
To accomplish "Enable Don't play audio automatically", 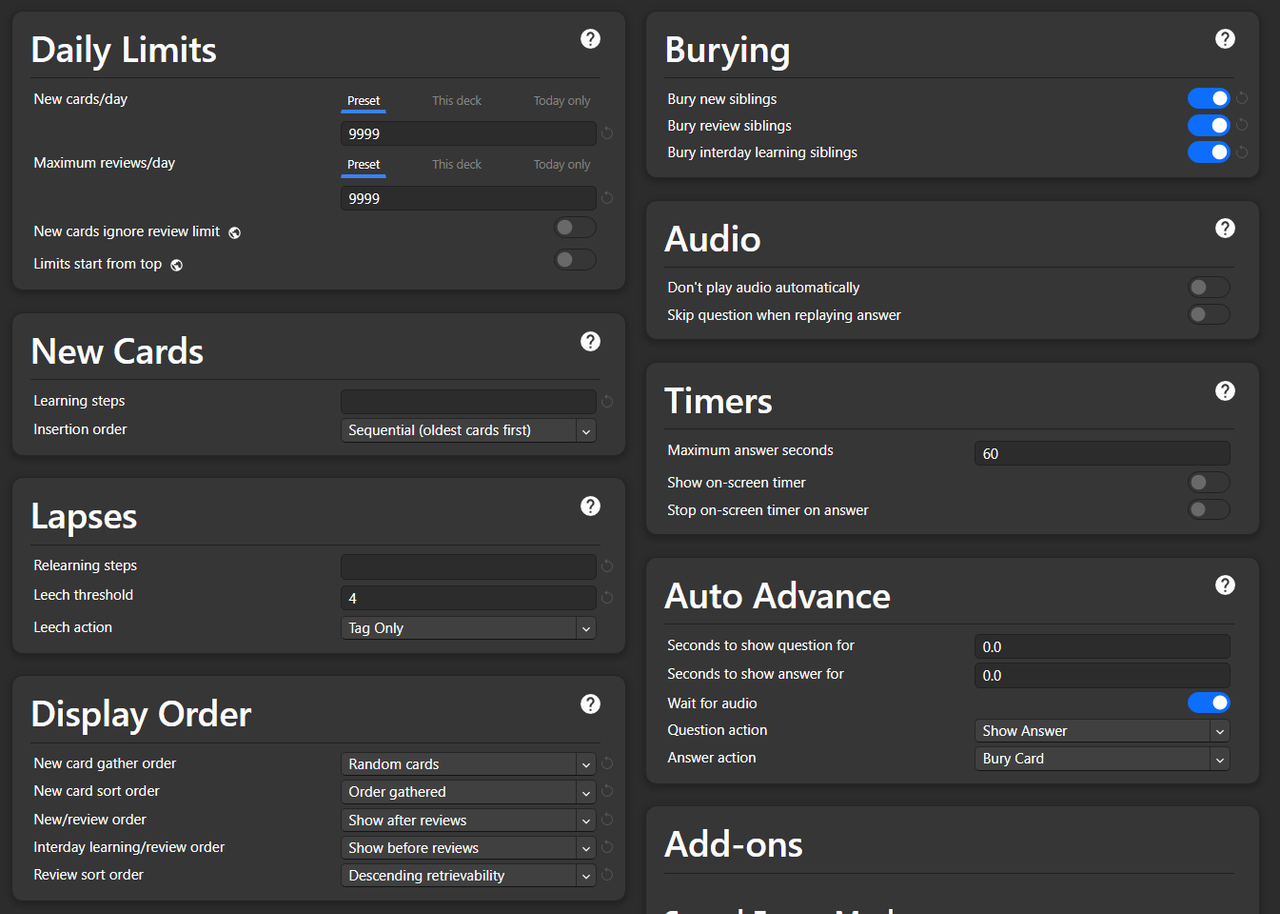I will point(1209,288).
